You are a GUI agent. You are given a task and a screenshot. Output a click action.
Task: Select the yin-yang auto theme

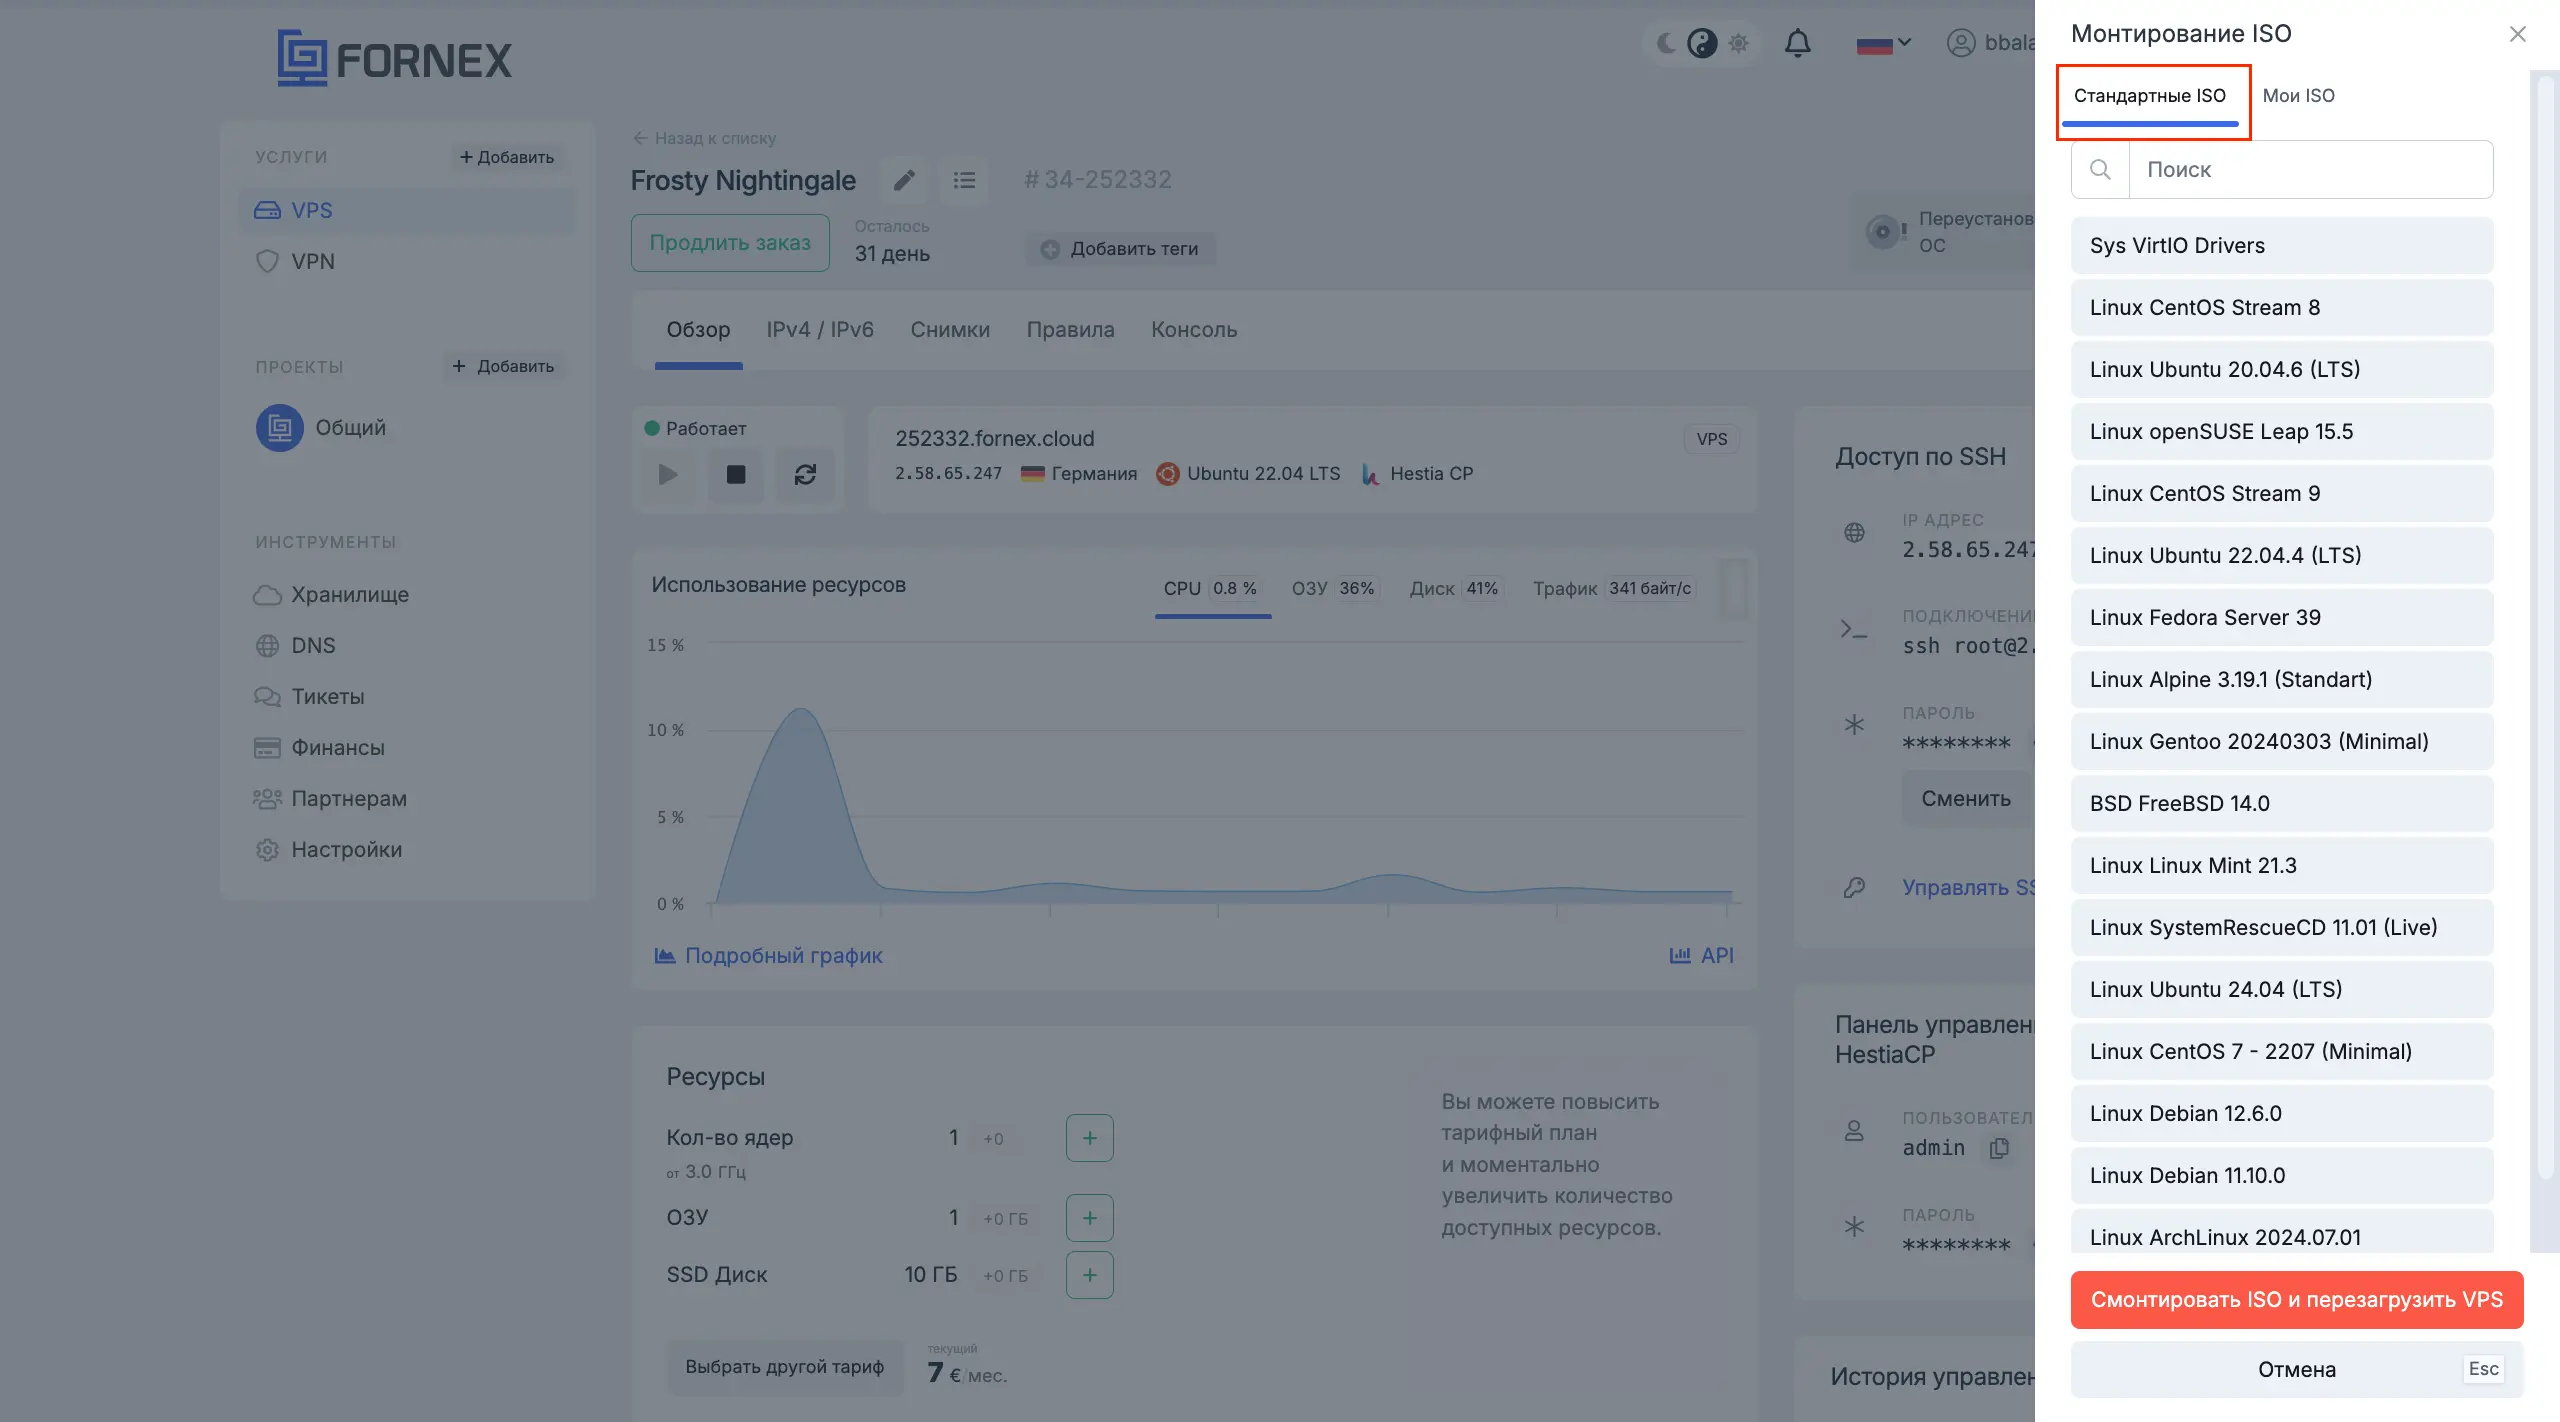click(1701, 43)
